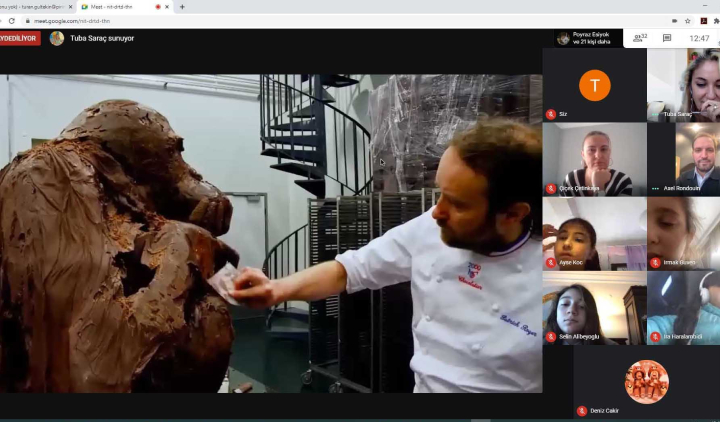The image size is (720, 422).
Task: Click 'Poyraz Esiyok ve 21 kişi daha' participants button
Action: pos(589,38)
